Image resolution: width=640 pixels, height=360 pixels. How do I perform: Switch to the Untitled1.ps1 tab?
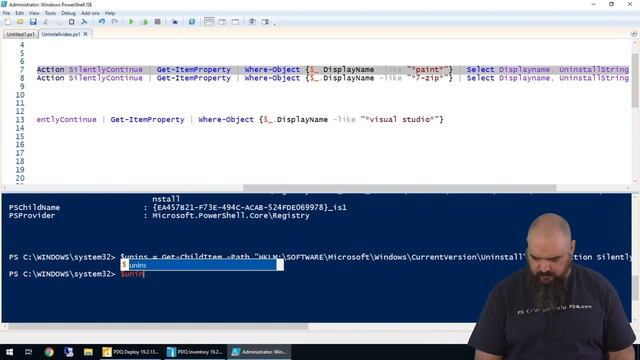[20, 34]
